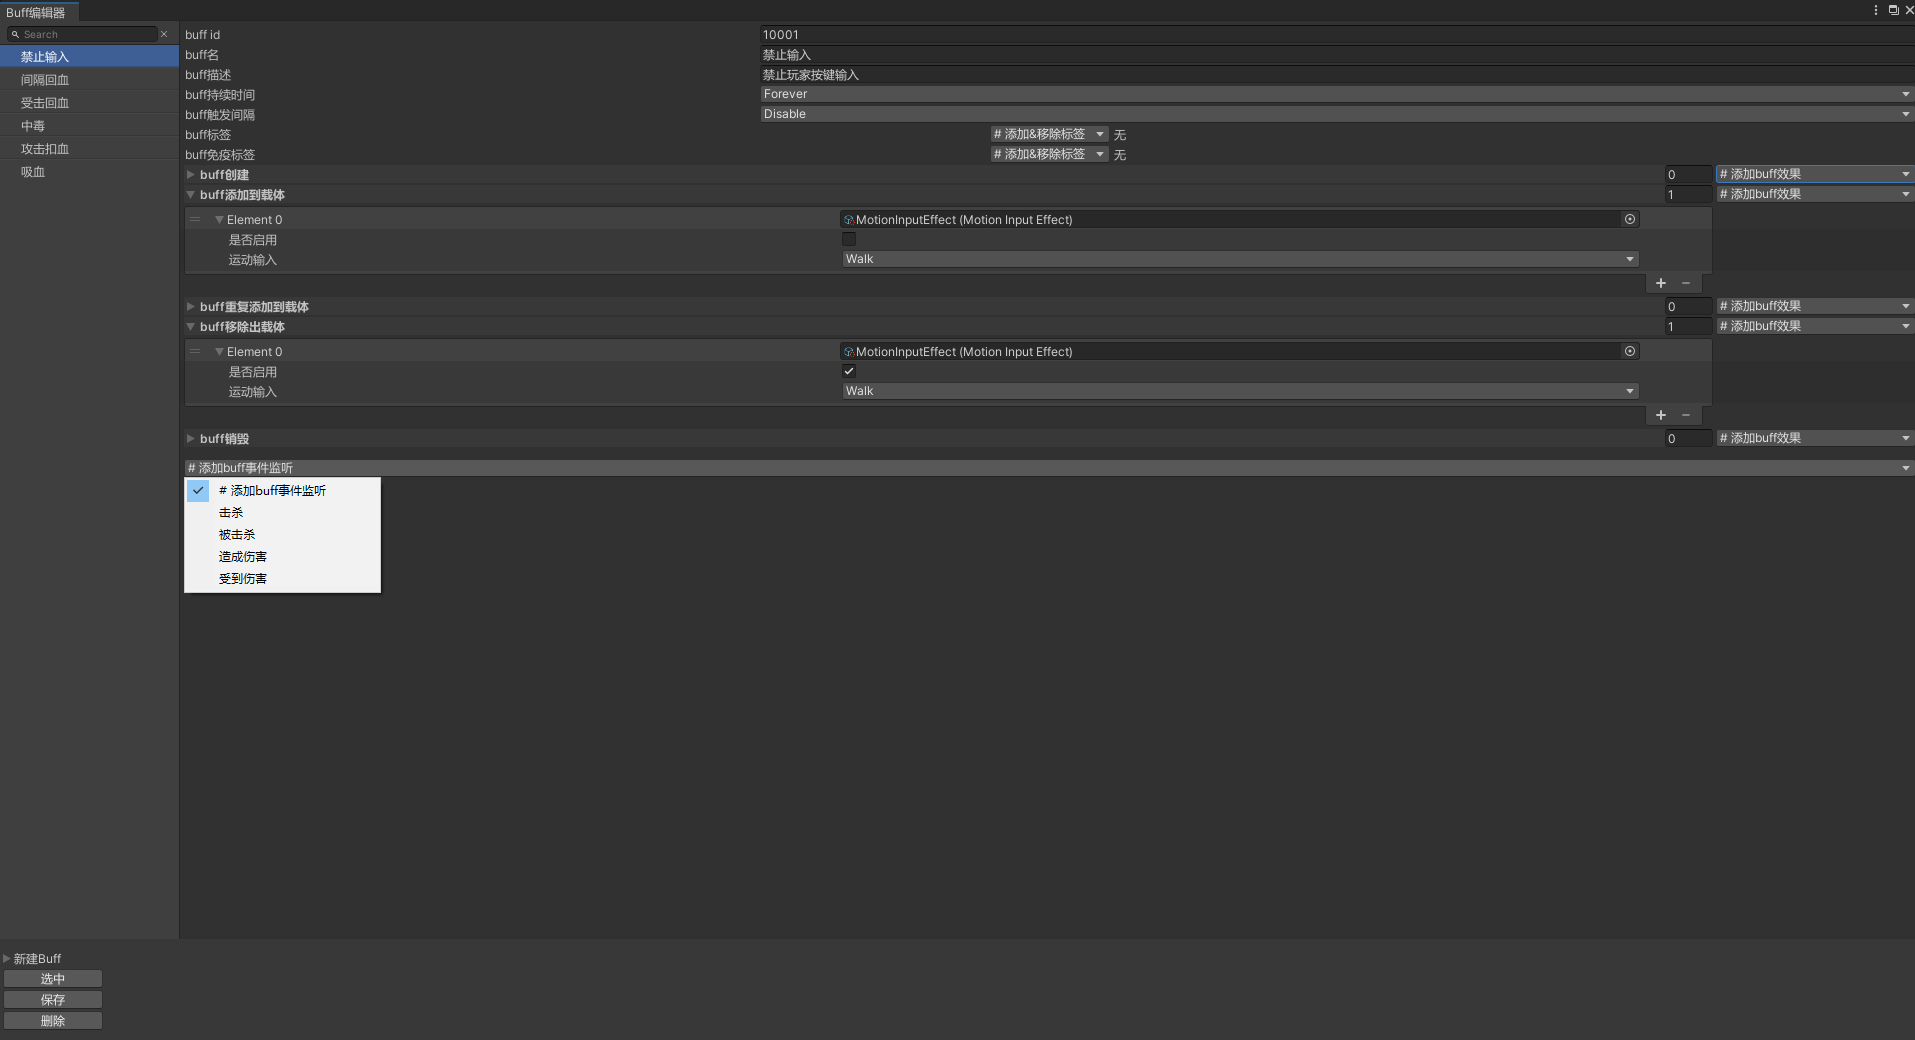Choose 被击杀 from the event listener menu
This screenshot has width=1915, height=1040.
pos(282,534)
